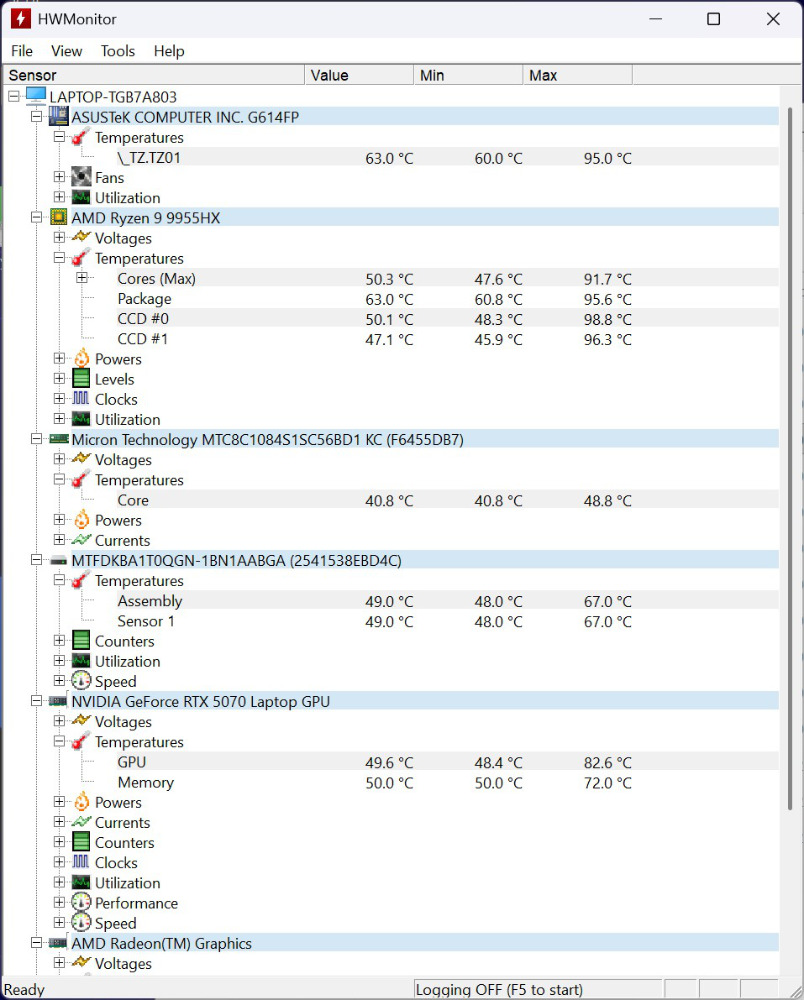Expand Utilization under AMD Ryzen 9 9955HX

pos(59,419)
